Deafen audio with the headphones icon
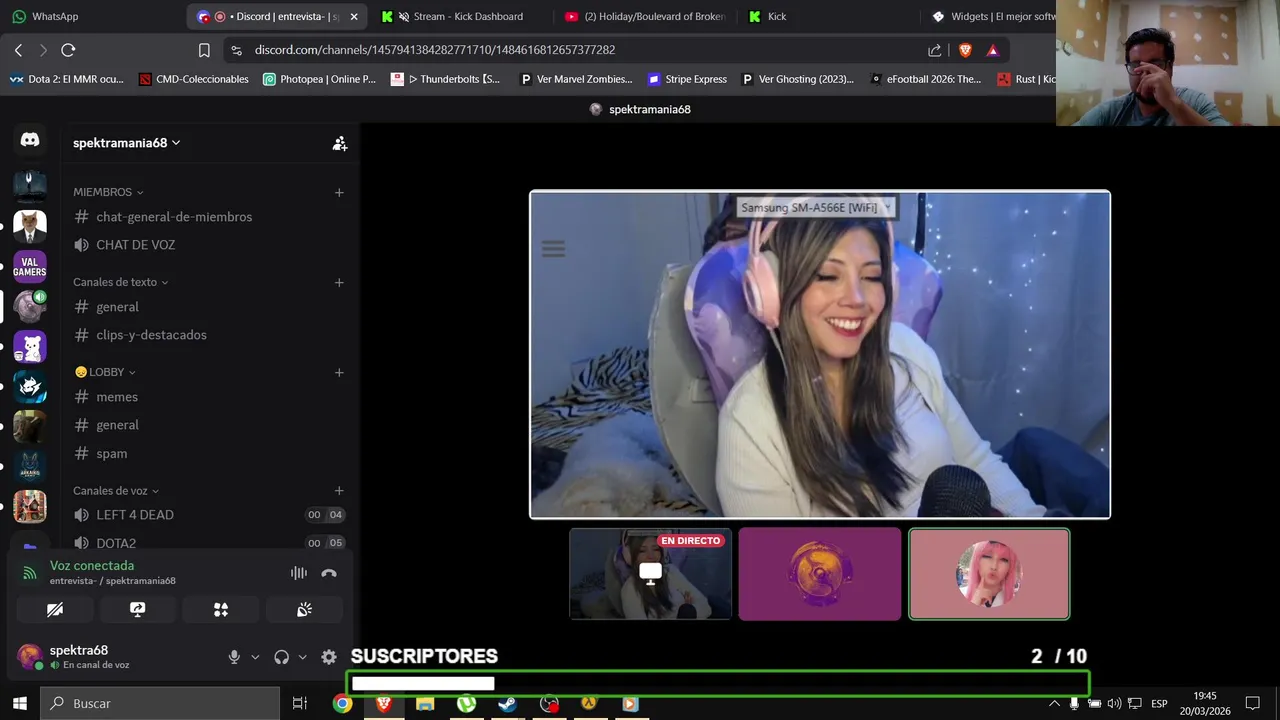 281,657
